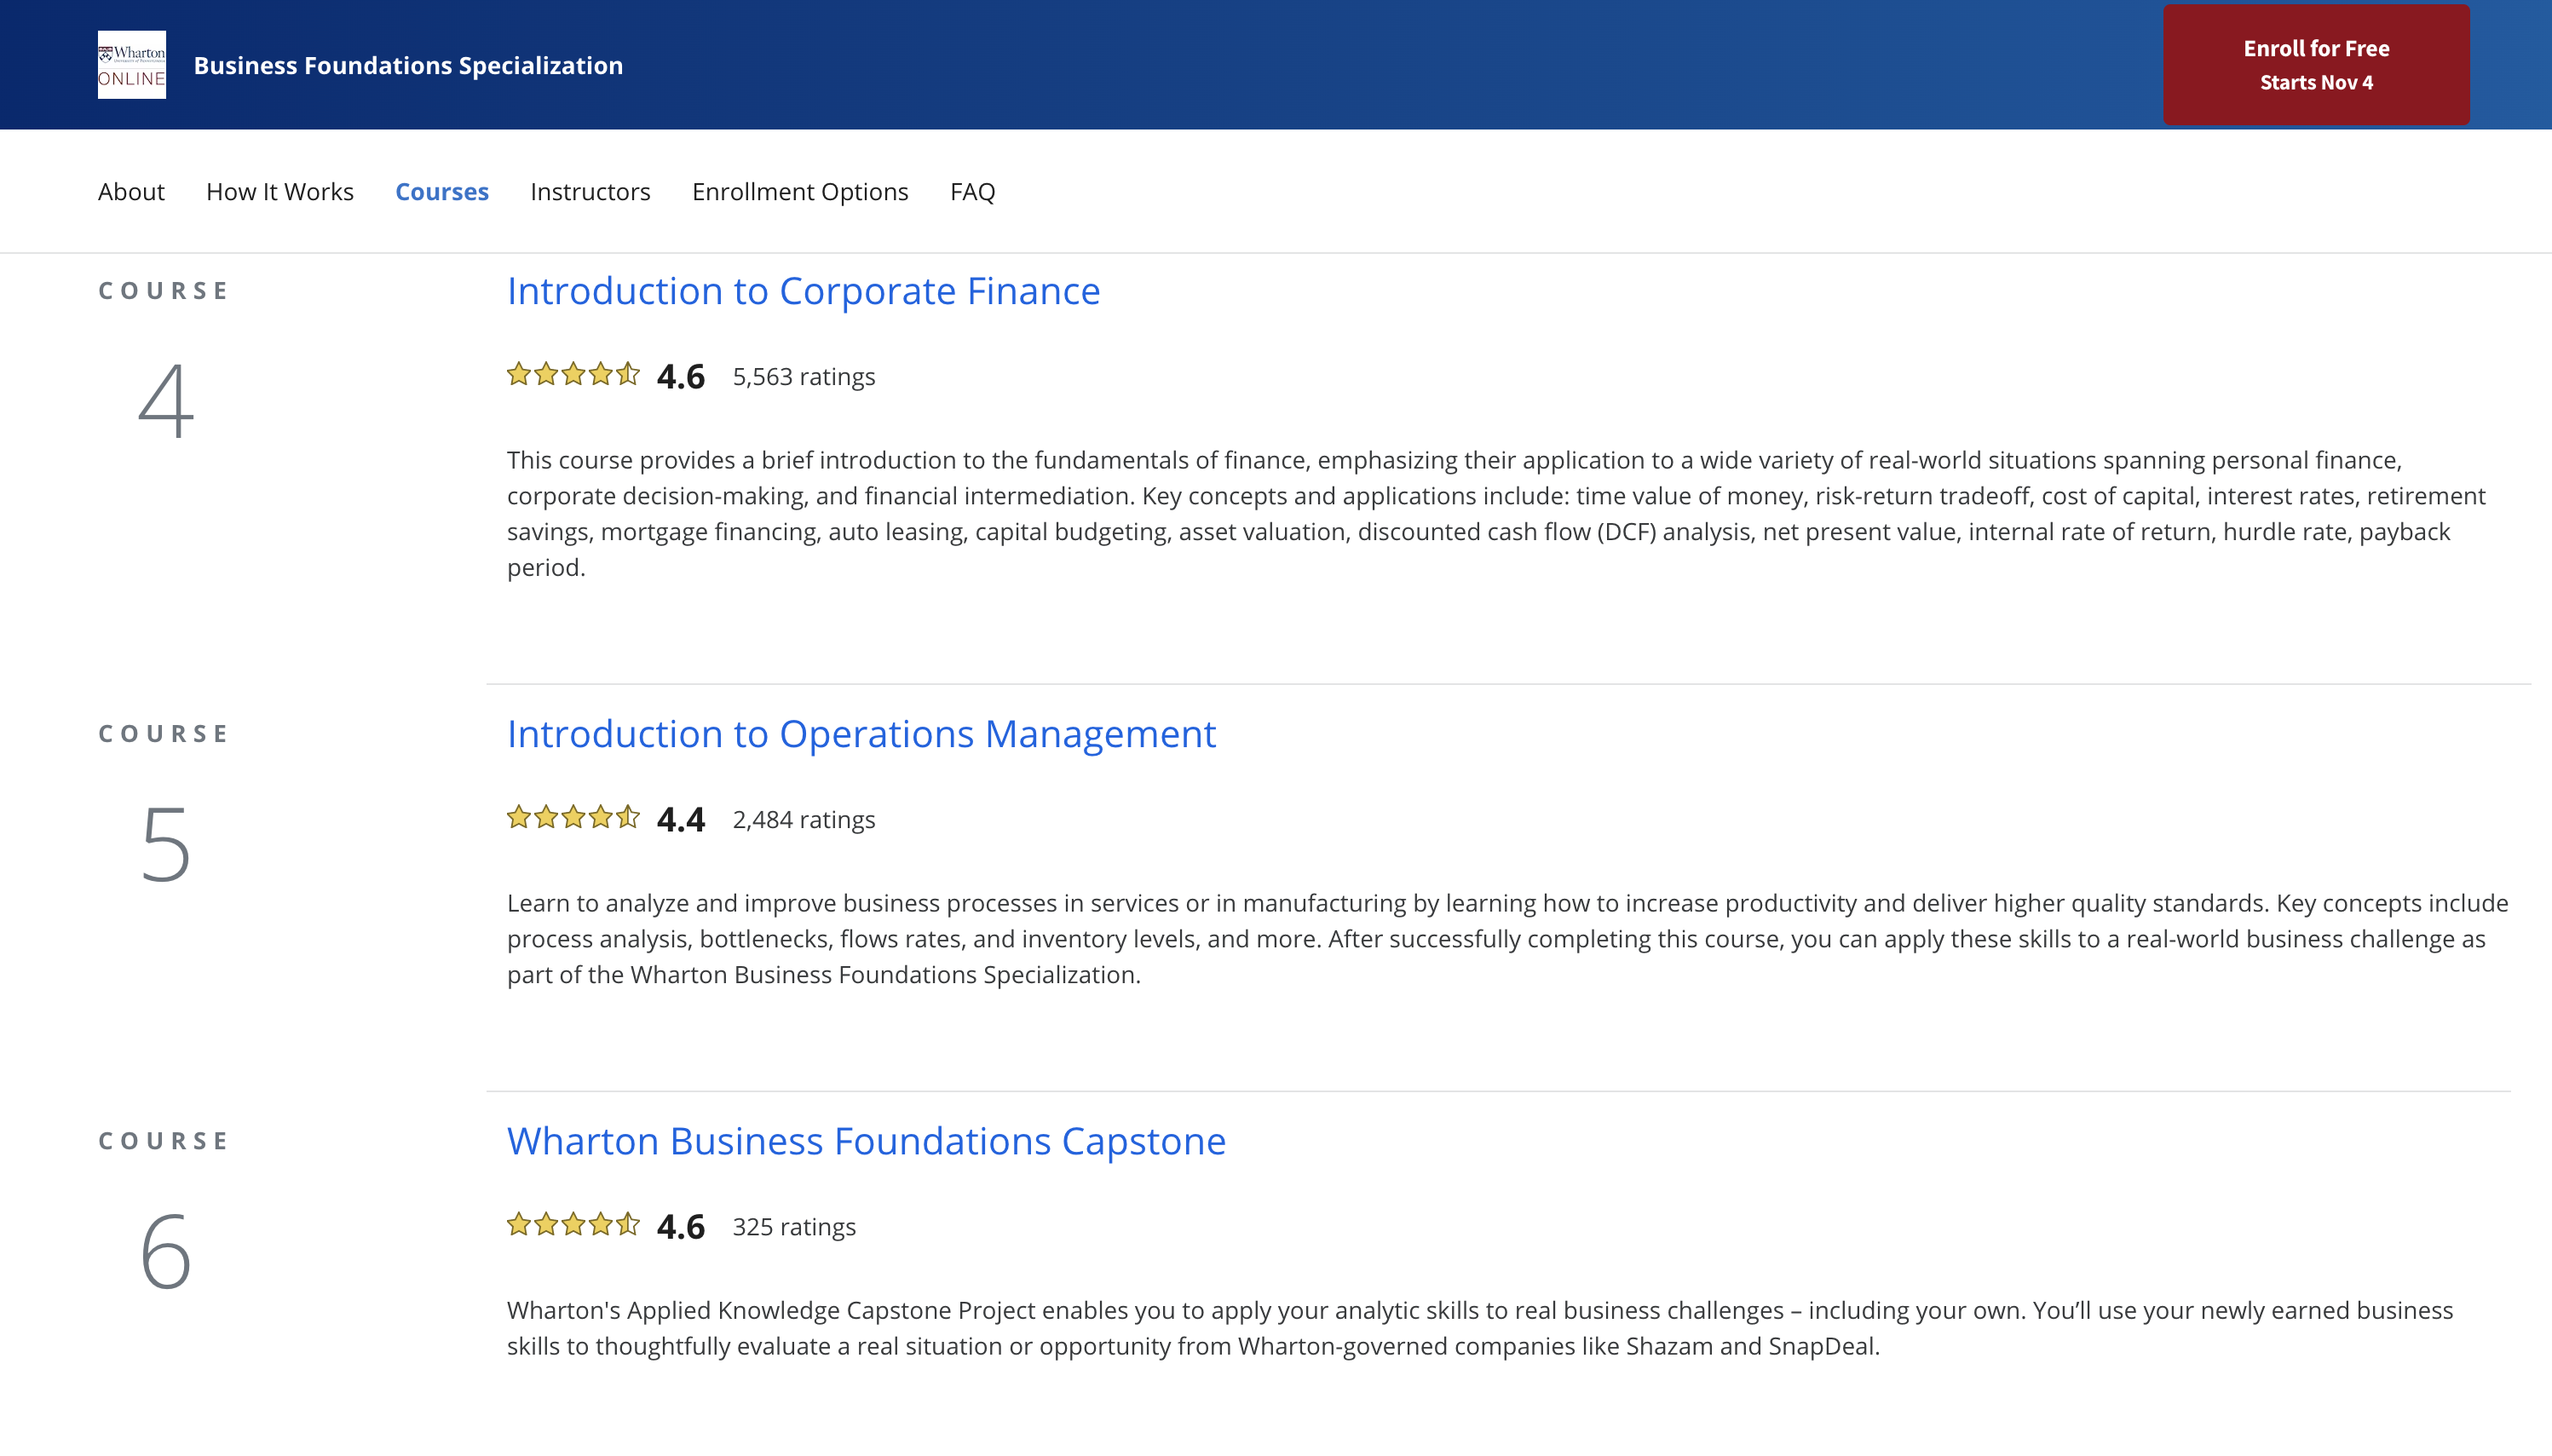Click the 2,484 ratings text
Viewport: 2552px width, 1456px height.
click(x=803, y=820)
